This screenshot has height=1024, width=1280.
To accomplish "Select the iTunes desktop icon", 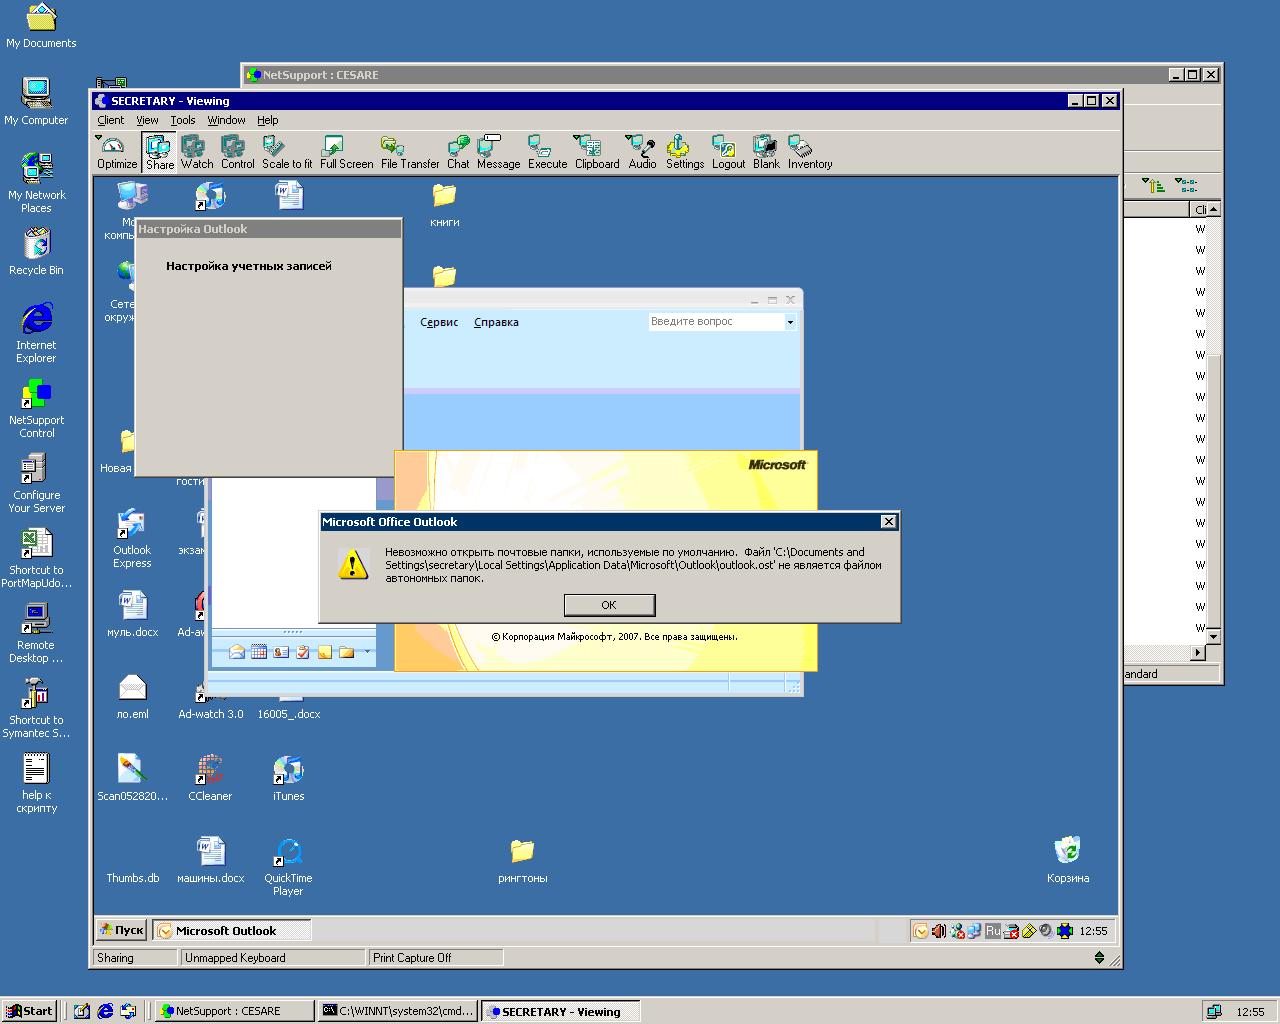I will coord(288,778).
